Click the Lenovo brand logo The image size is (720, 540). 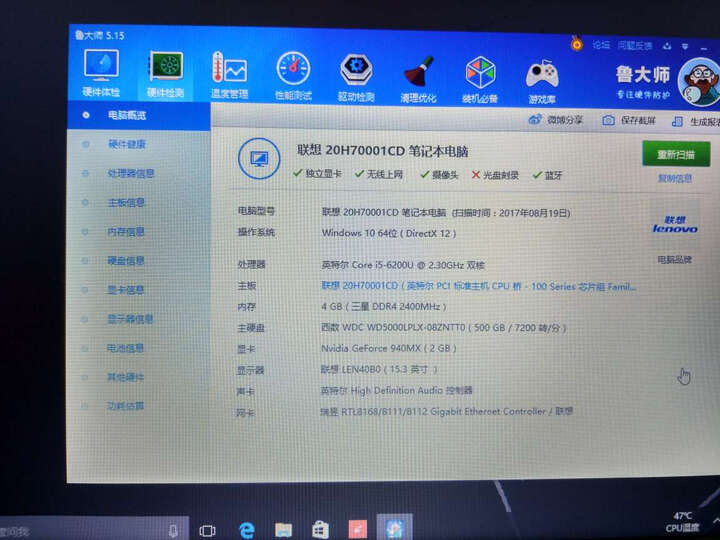point(675,225)
